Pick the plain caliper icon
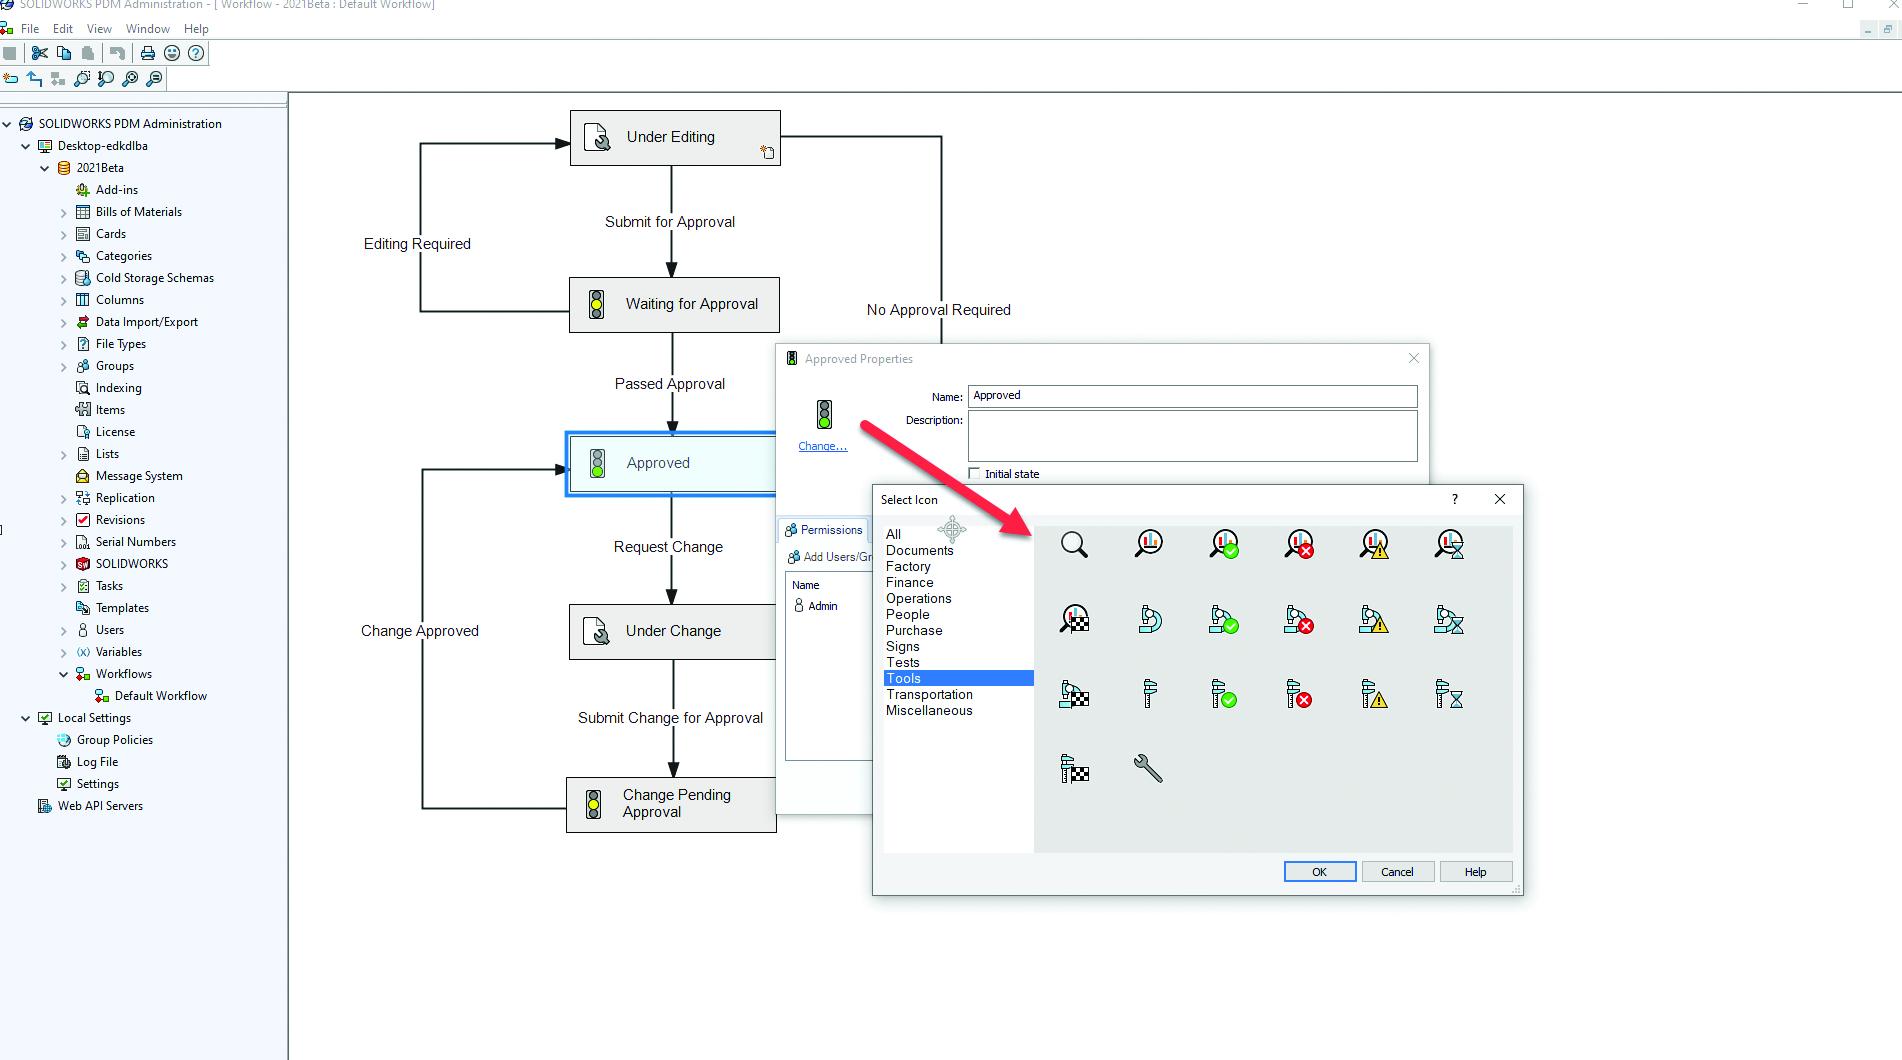 [1149, 694]
